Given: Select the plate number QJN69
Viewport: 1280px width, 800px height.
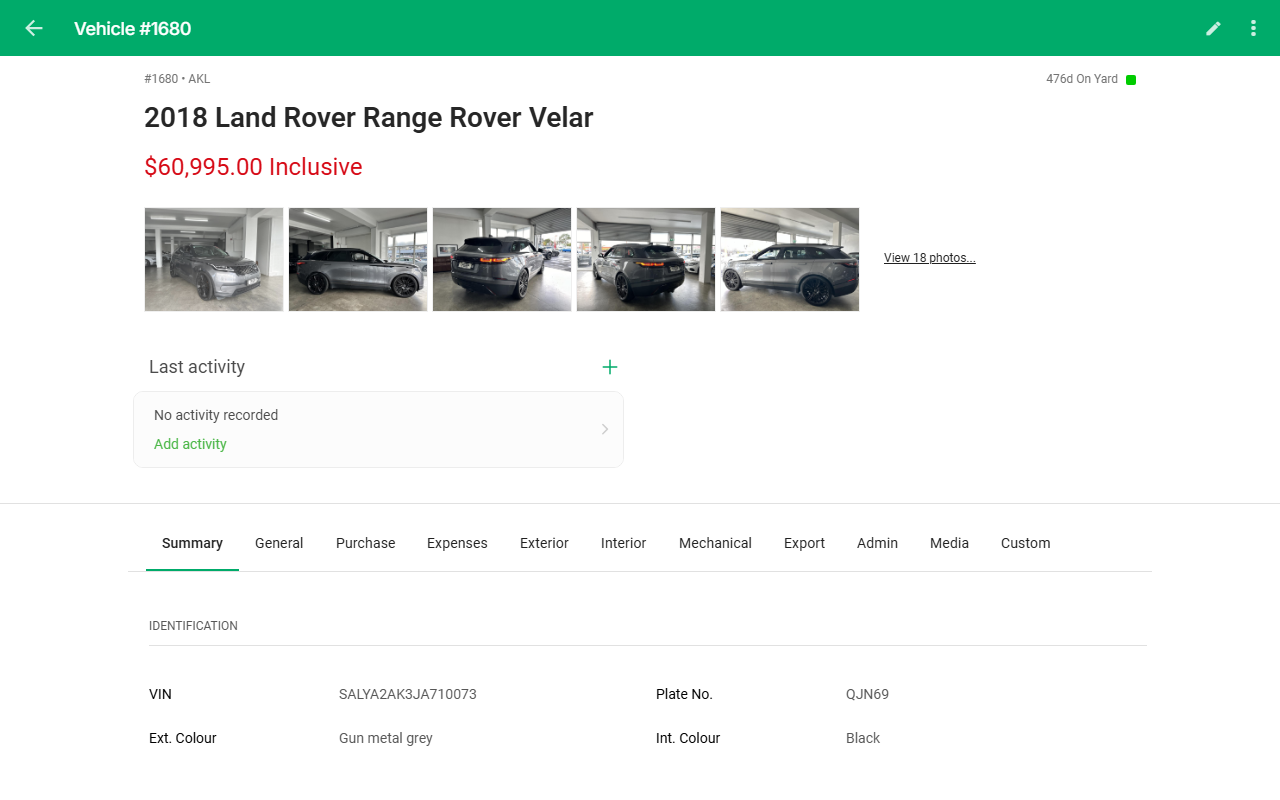Looking at the screenshot, I should point(867,694).
